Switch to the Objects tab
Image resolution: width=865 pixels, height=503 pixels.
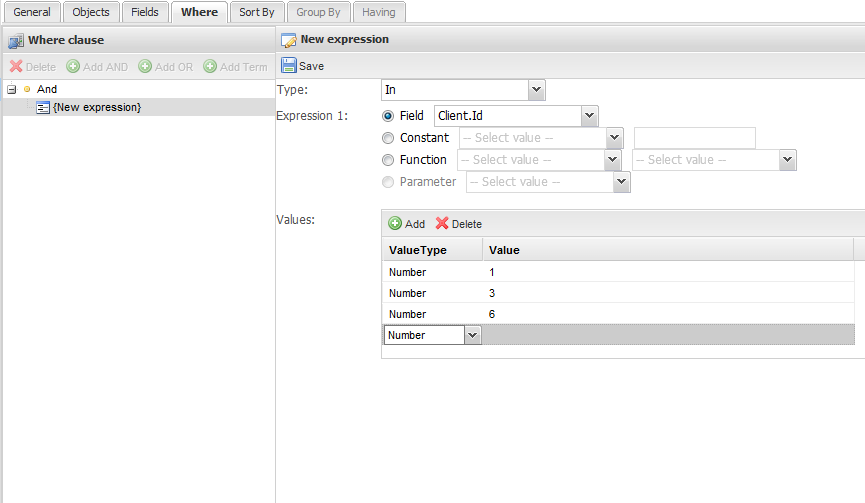pyautogui.click(x=91, y=12)
